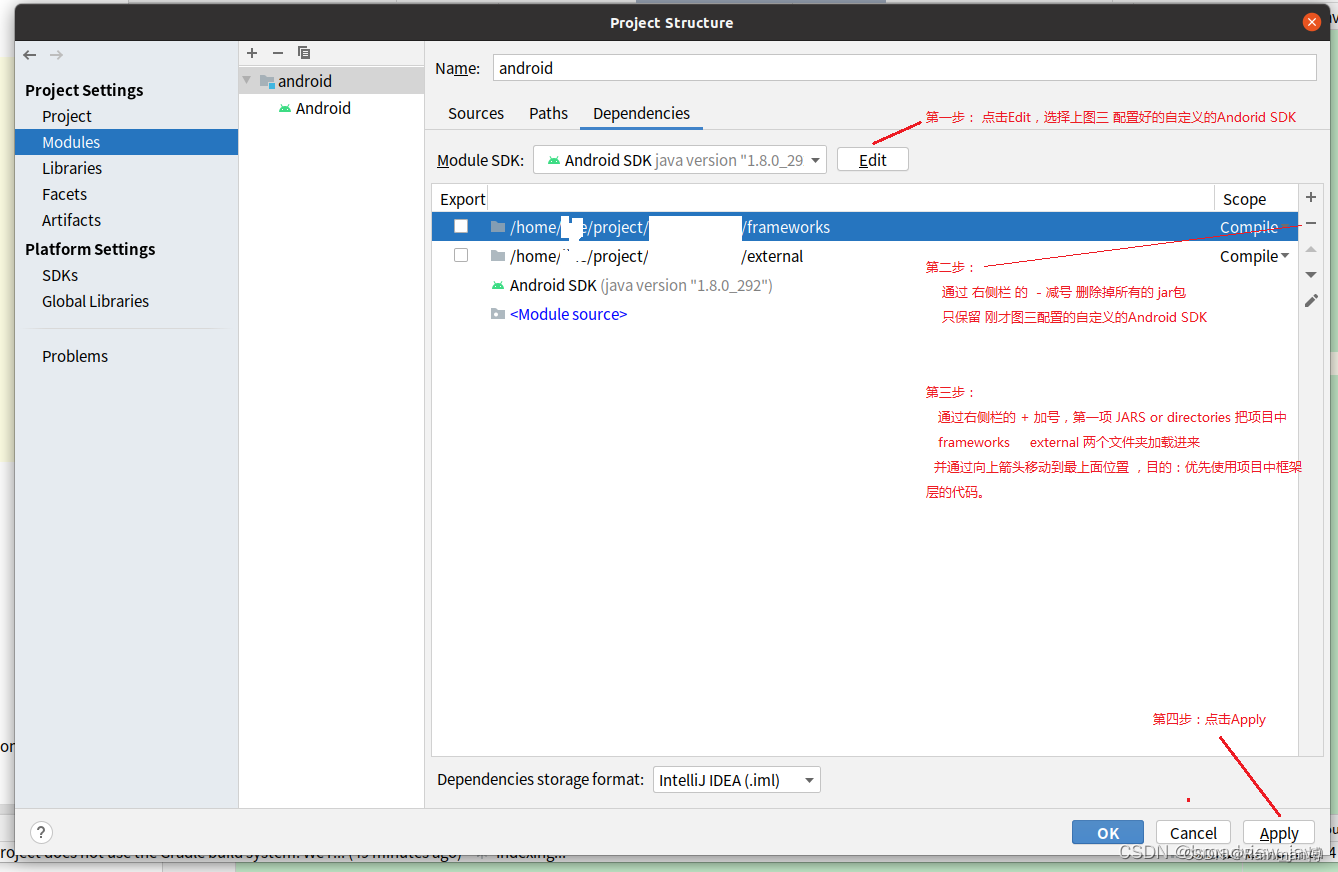Viewport: 1338px width, 872px height.
Task: Click the Android facet icon in the module tree
Action: pos(285,108)
